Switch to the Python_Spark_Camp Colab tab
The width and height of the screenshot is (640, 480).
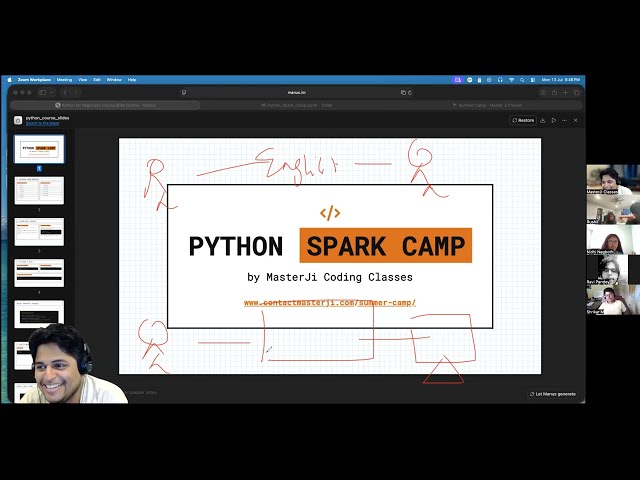pos(297,105)
